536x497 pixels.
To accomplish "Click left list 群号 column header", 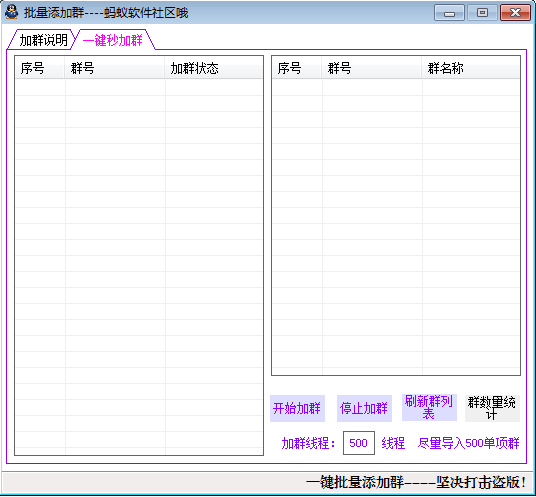I will (x=115, y=68).
